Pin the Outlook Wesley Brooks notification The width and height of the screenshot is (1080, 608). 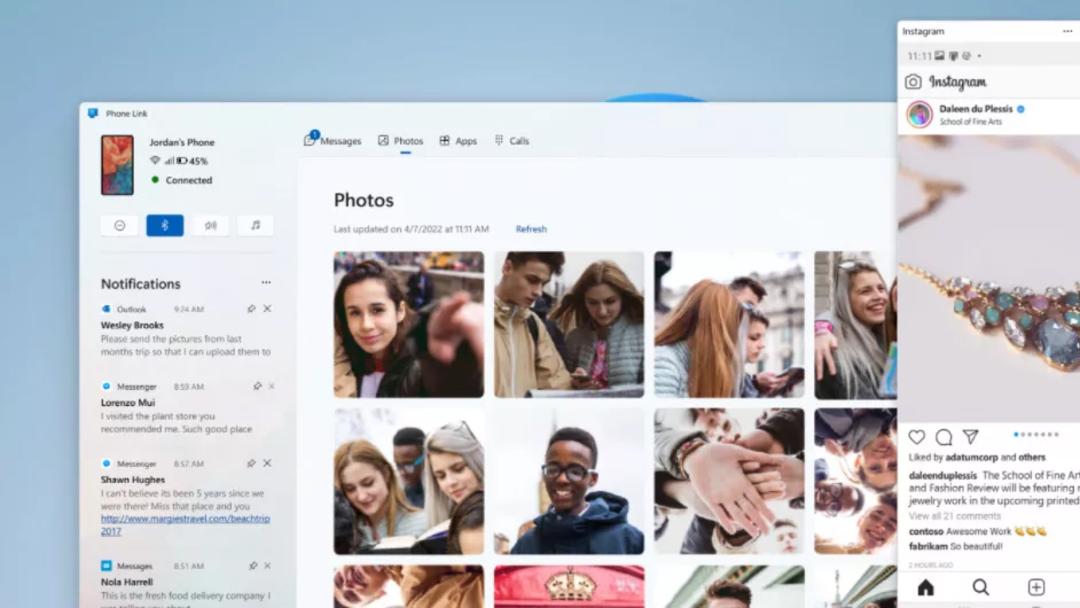pos(251,309)
